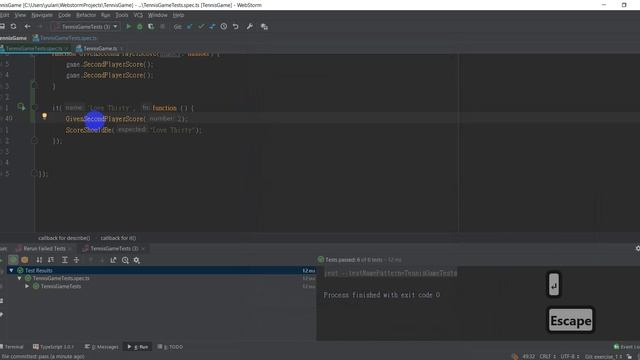Switch to the TennisGame.ts editor tab
This screenshot has width=640, height=360.
click(100, 49)
